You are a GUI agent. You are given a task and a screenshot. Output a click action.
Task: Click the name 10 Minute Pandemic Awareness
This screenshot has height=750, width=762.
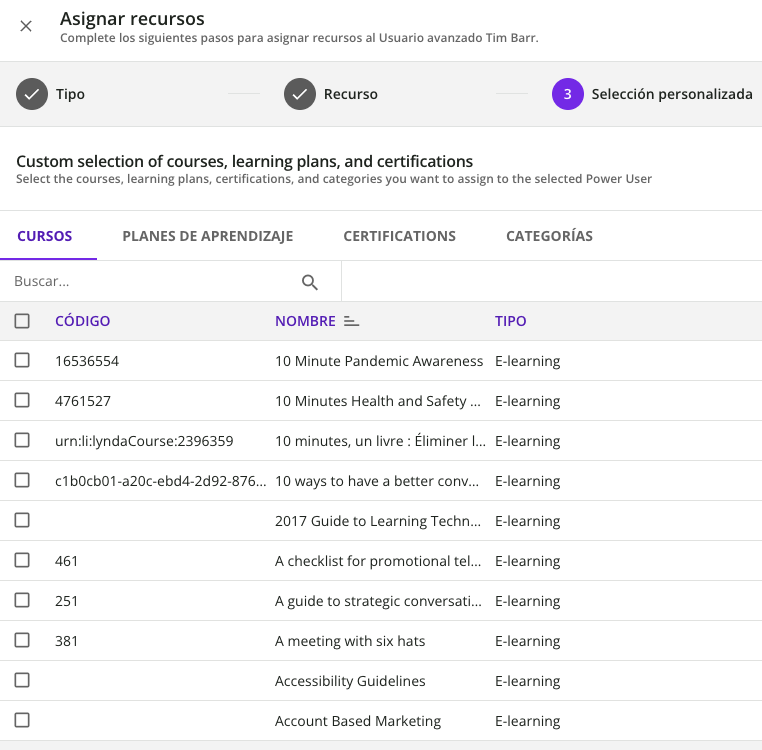point(379,361)
